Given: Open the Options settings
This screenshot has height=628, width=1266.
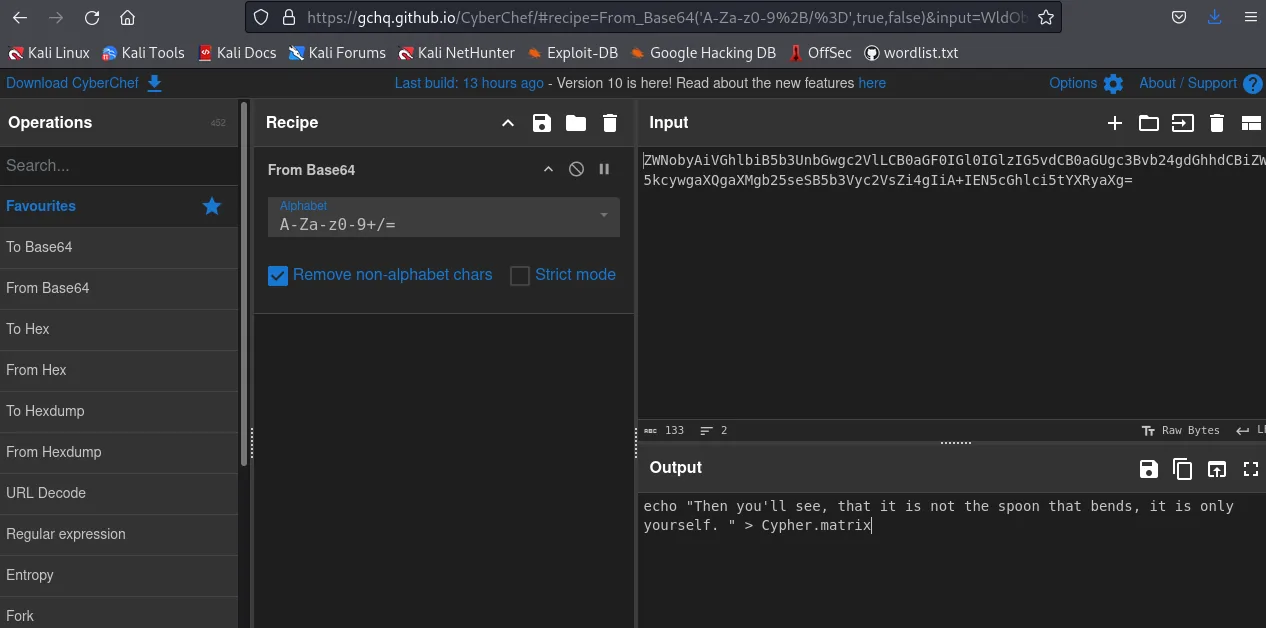Looking at the screenshot, I should point(1086,83).
